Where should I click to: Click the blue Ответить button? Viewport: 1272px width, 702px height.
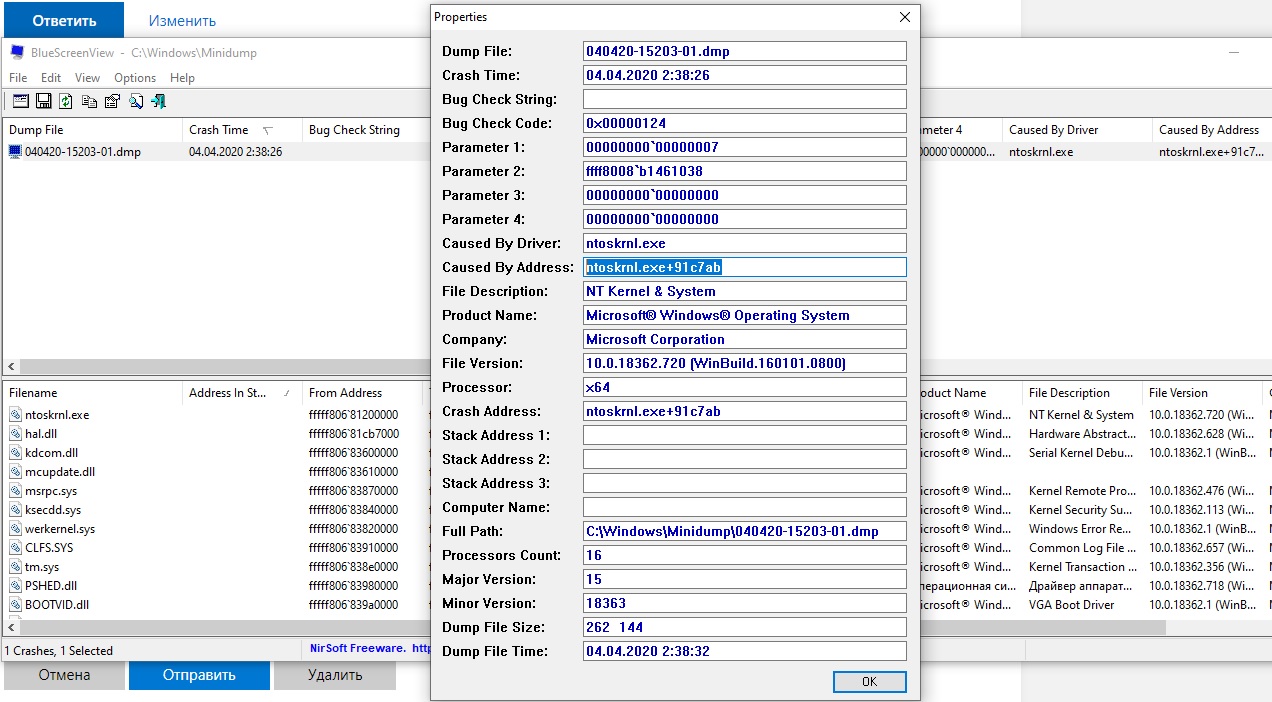[x=64, y=20]
